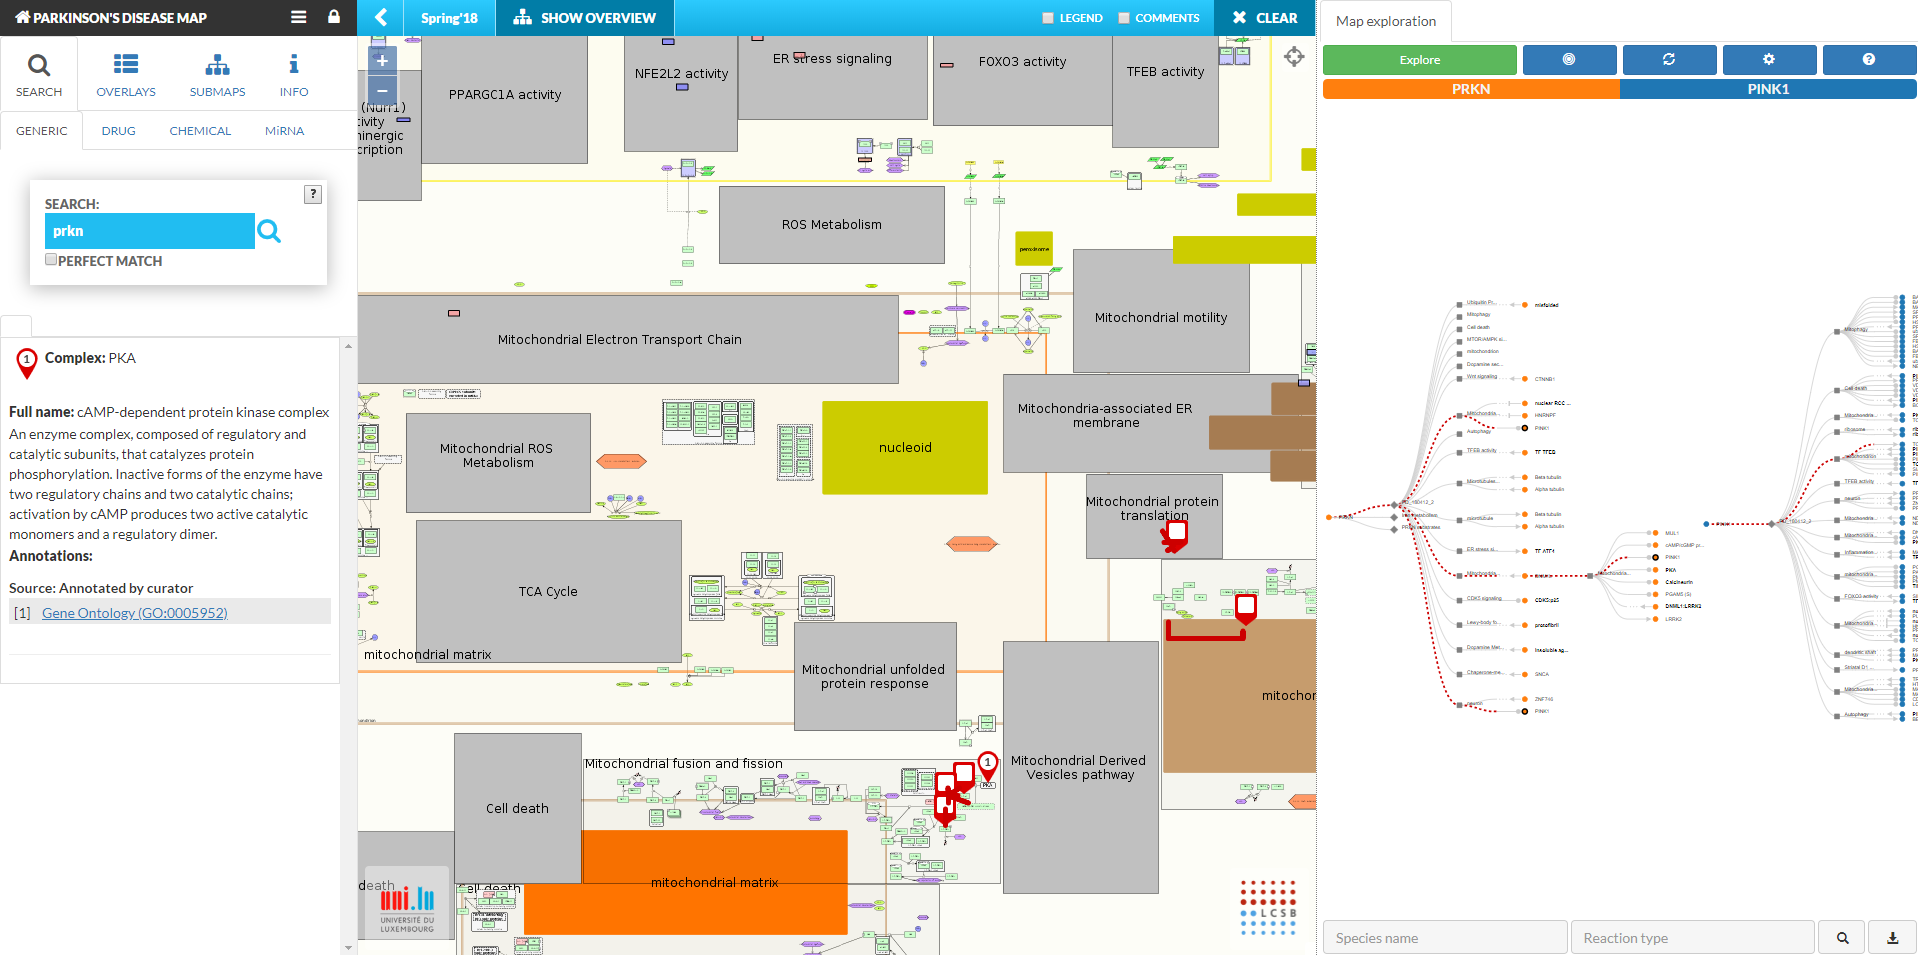Zoom out the map with minus button

382,91
